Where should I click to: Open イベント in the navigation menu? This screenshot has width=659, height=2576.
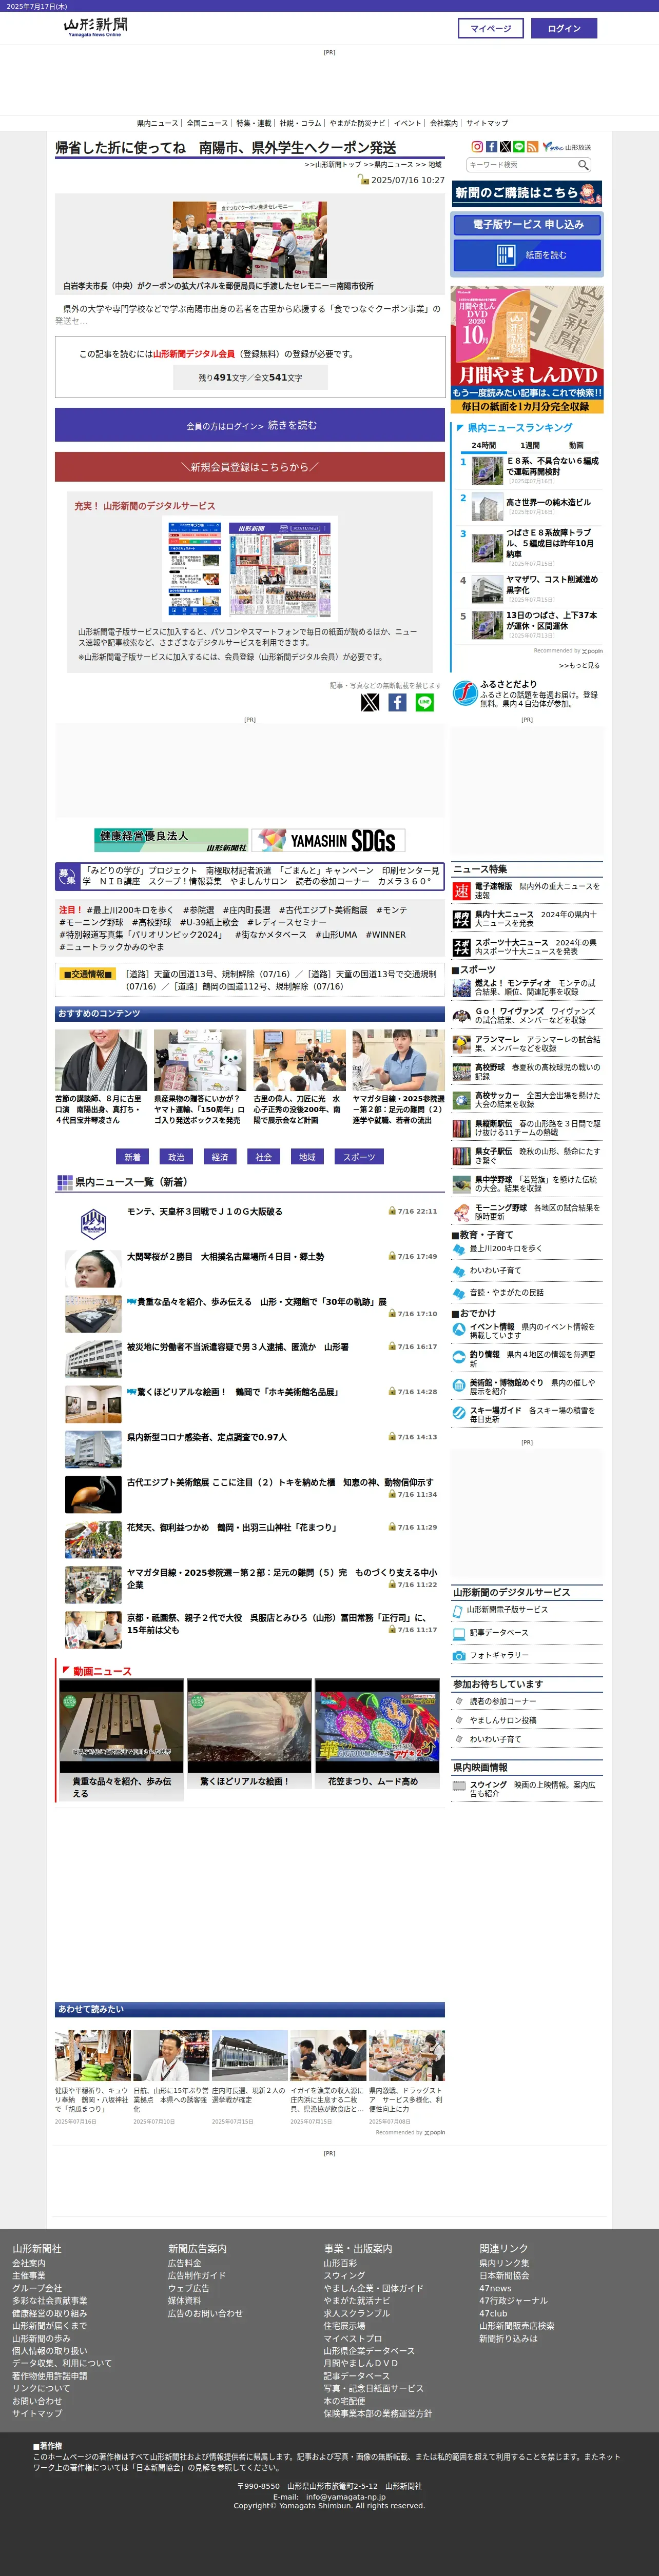tap(408, 123)
